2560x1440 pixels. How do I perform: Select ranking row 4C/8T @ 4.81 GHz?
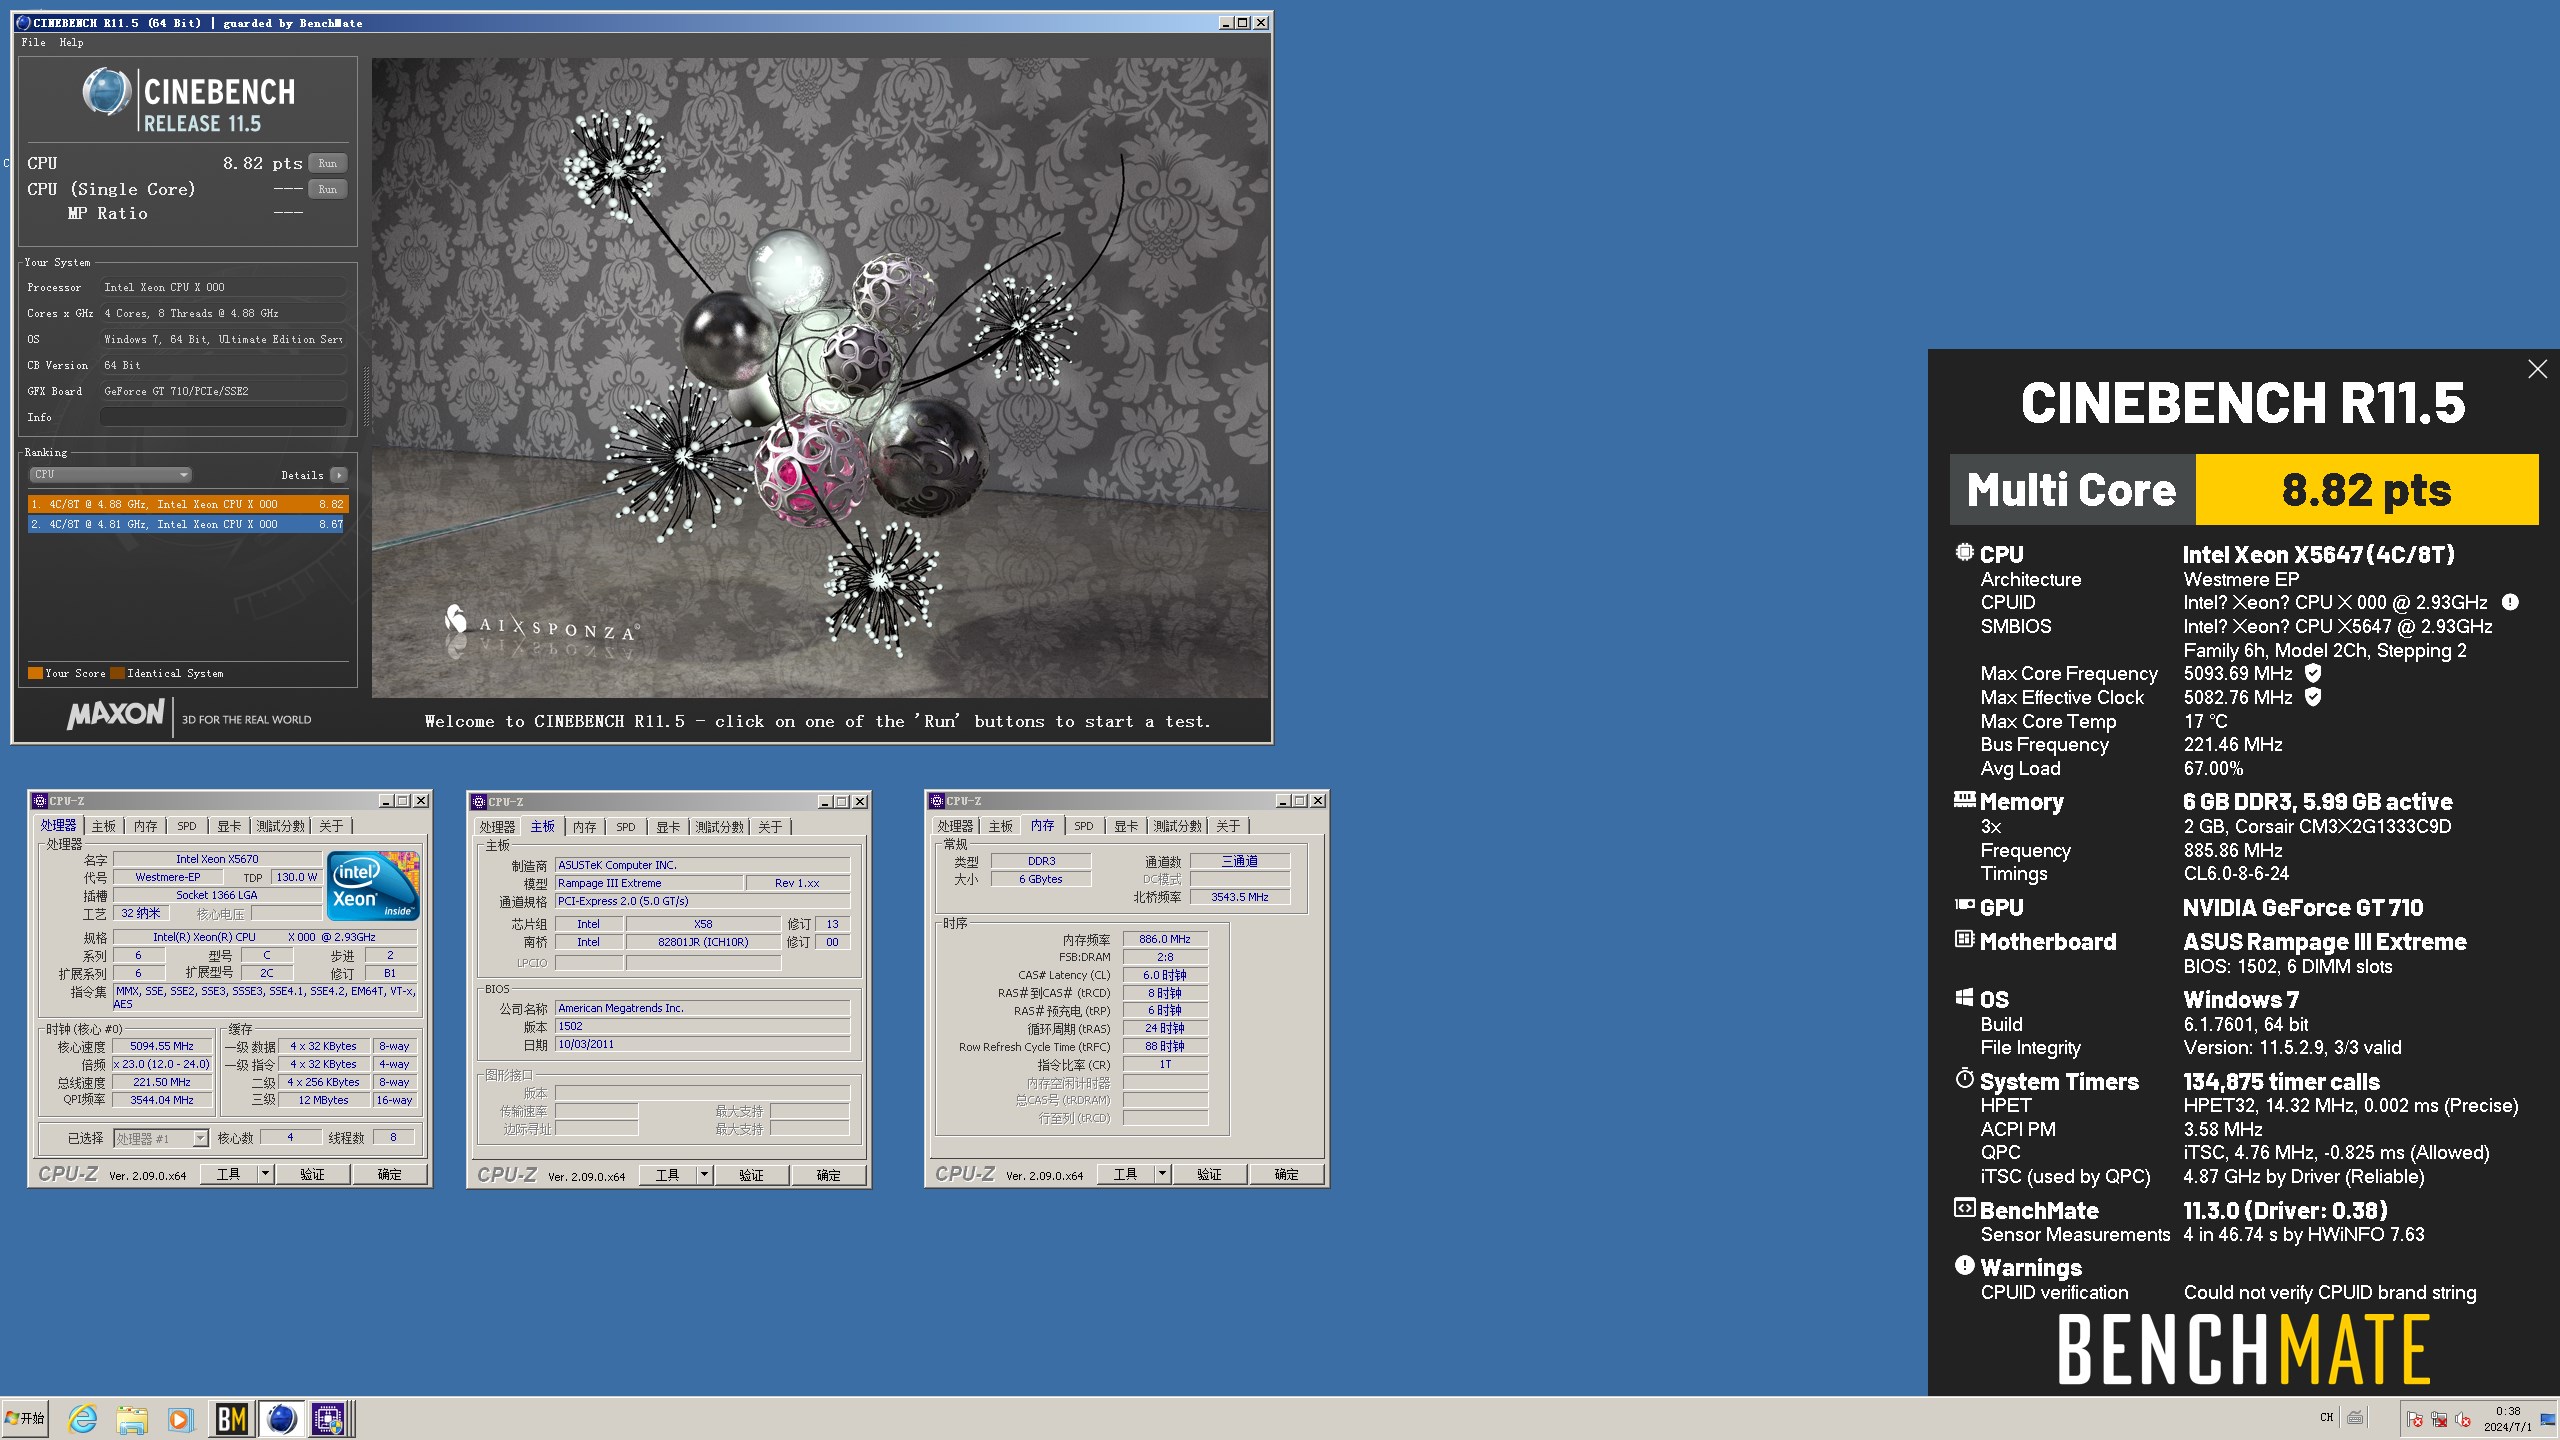(x=187, y=524)
